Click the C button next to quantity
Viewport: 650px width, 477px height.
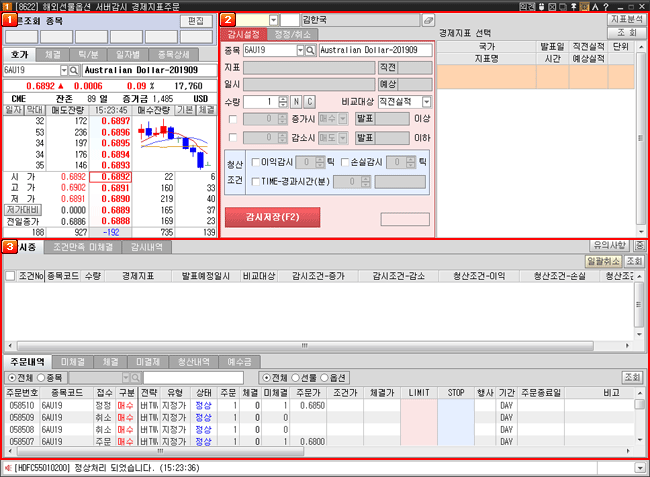[x=309, y=102]
